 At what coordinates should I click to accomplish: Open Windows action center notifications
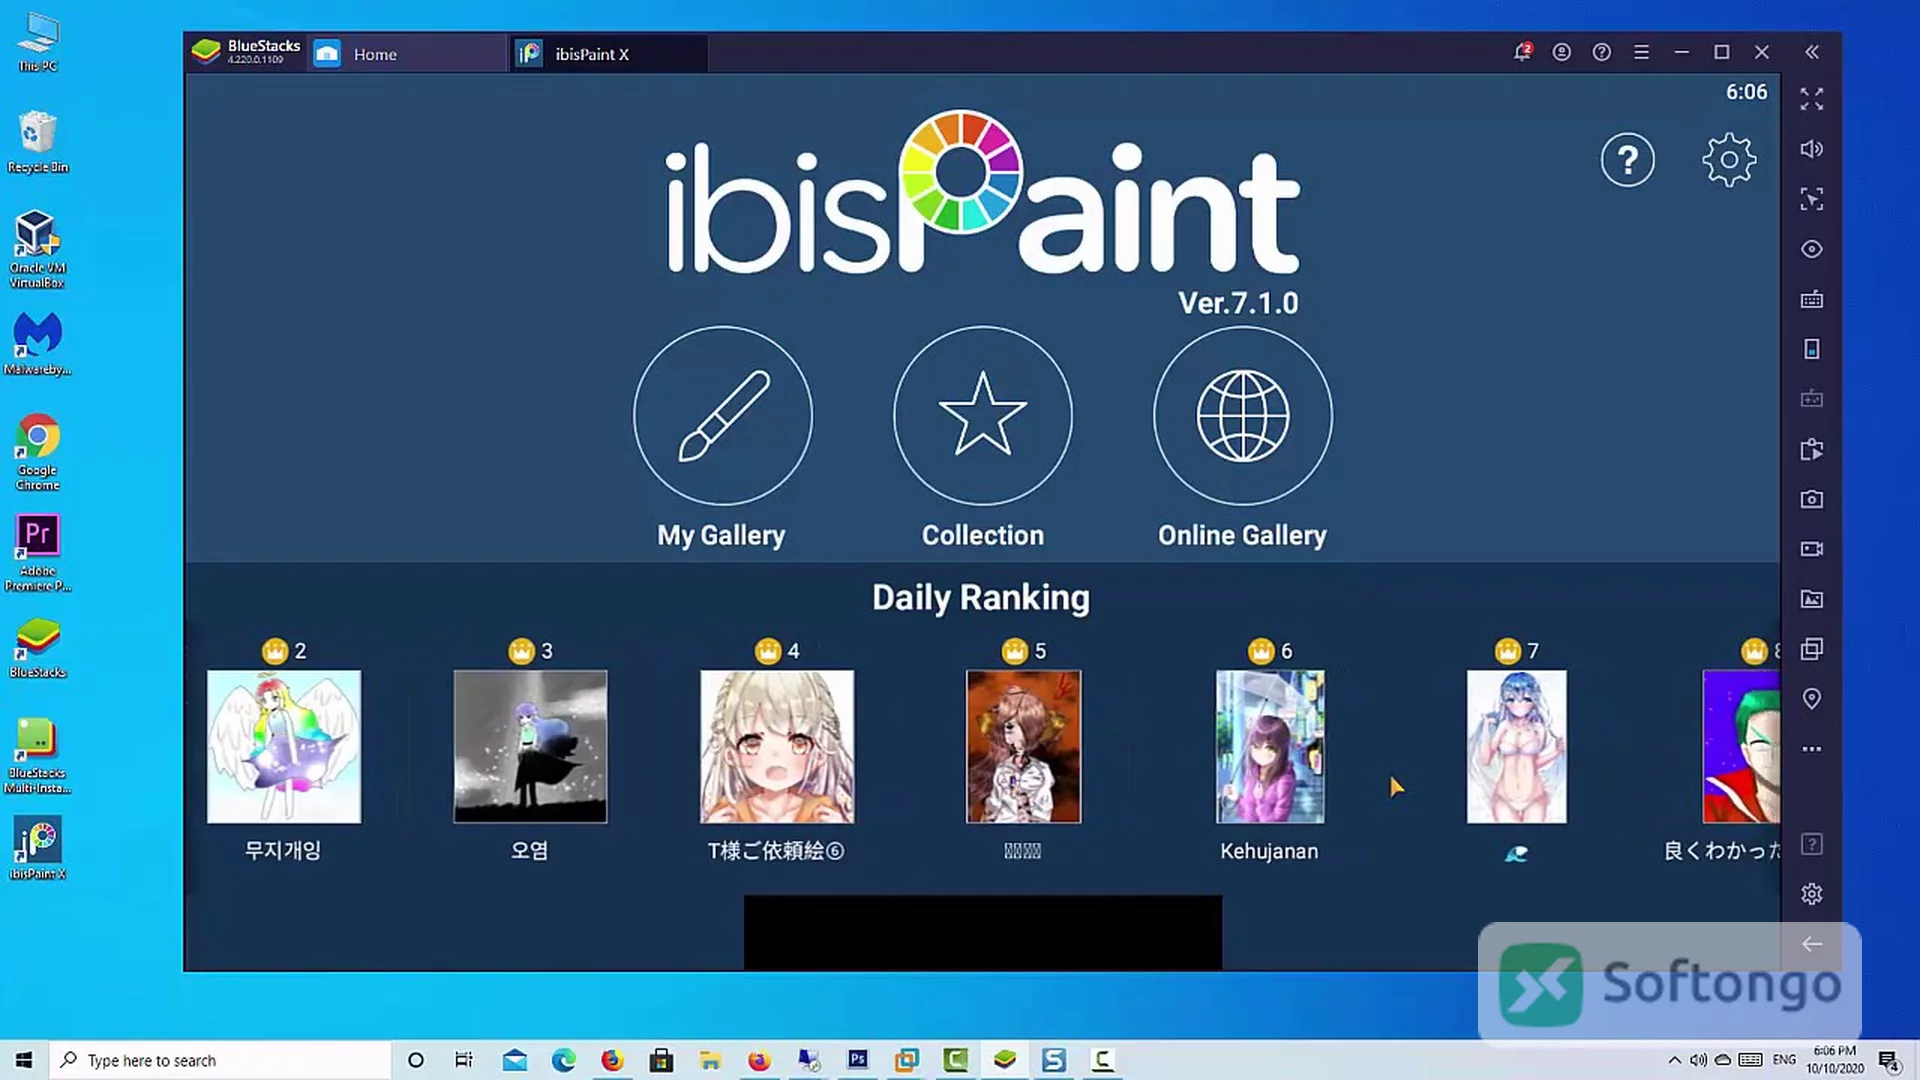point(1889,1060)
